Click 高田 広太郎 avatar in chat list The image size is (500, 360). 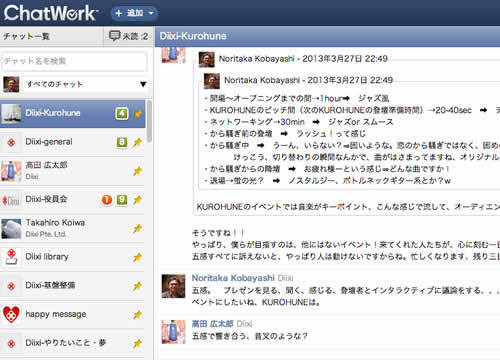(x=11, y=171)
